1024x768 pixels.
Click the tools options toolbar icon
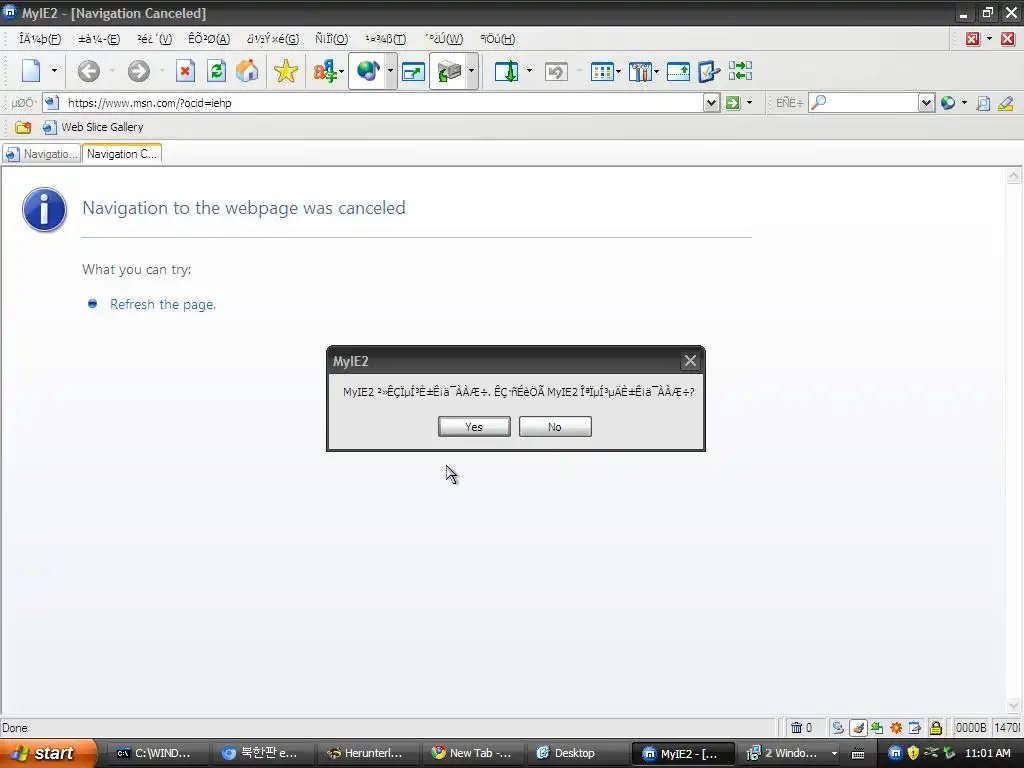pos(640,71)
